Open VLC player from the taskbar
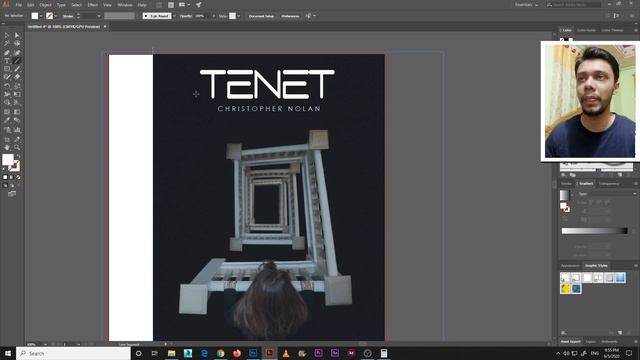The height and width of the screenshot is (360, 640). [x=286, y=353]
